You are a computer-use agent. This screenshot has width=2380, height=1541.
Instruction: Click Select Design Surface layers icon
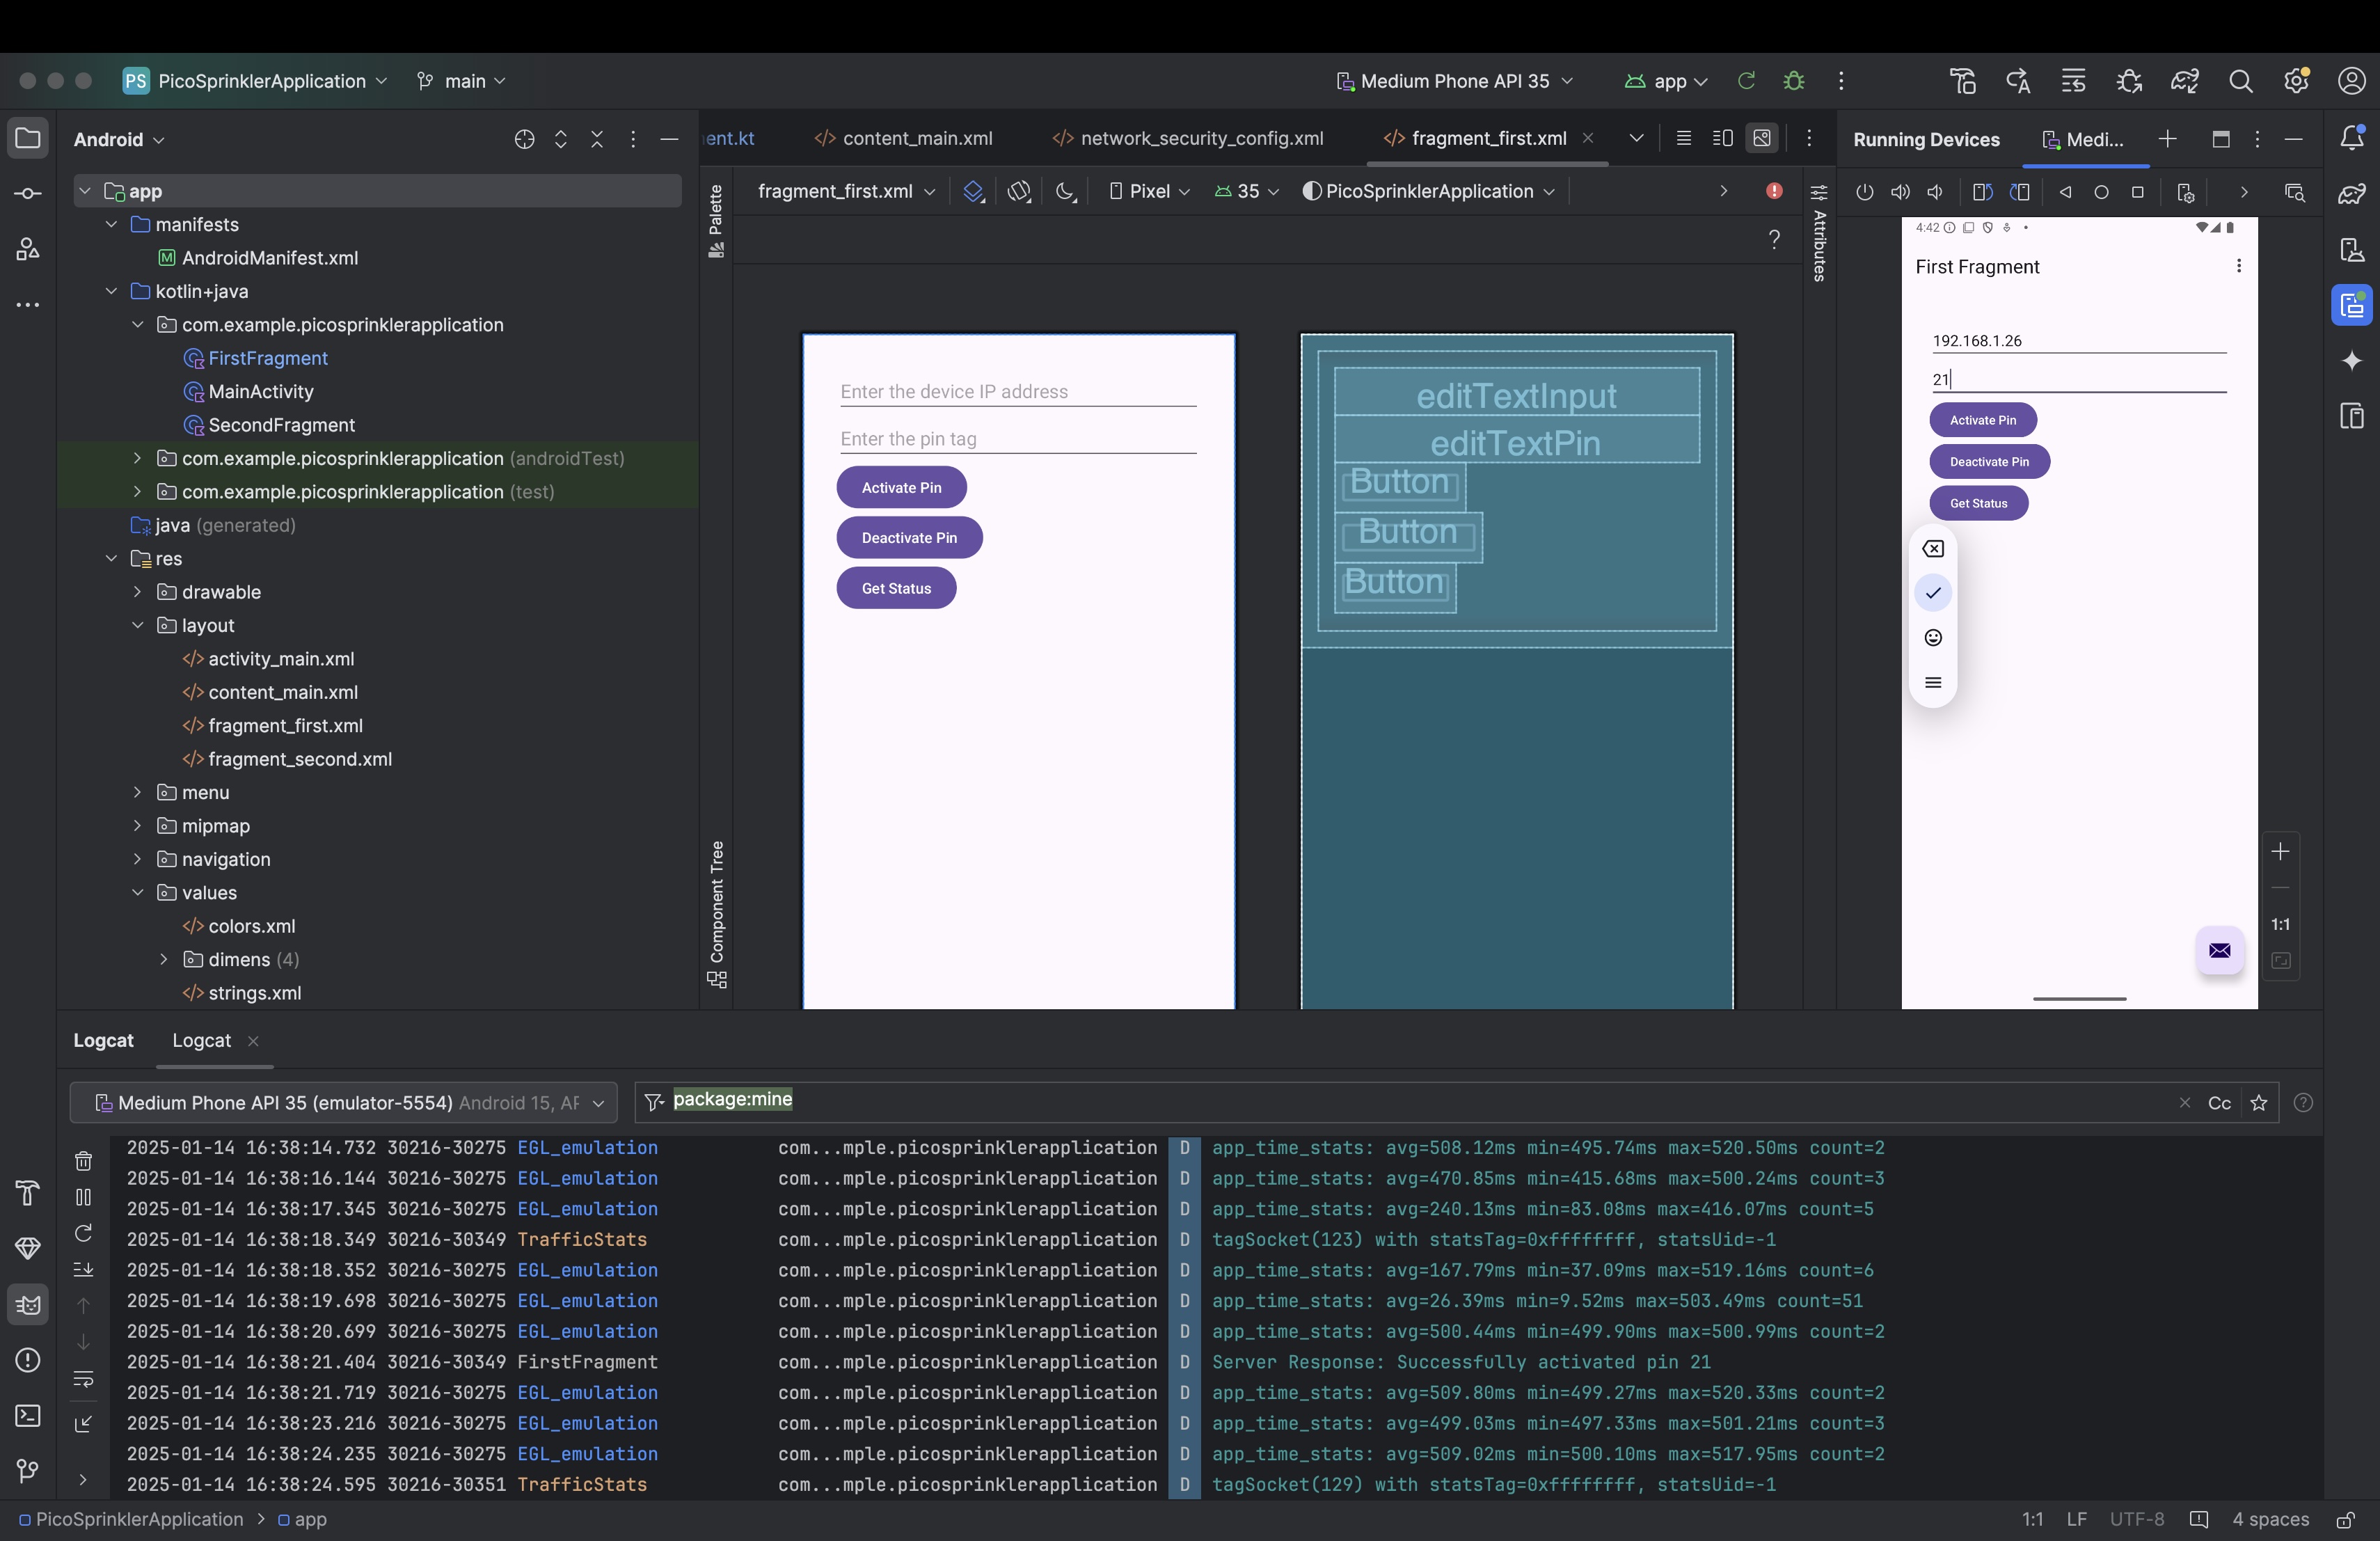click(x=973, y=192)
